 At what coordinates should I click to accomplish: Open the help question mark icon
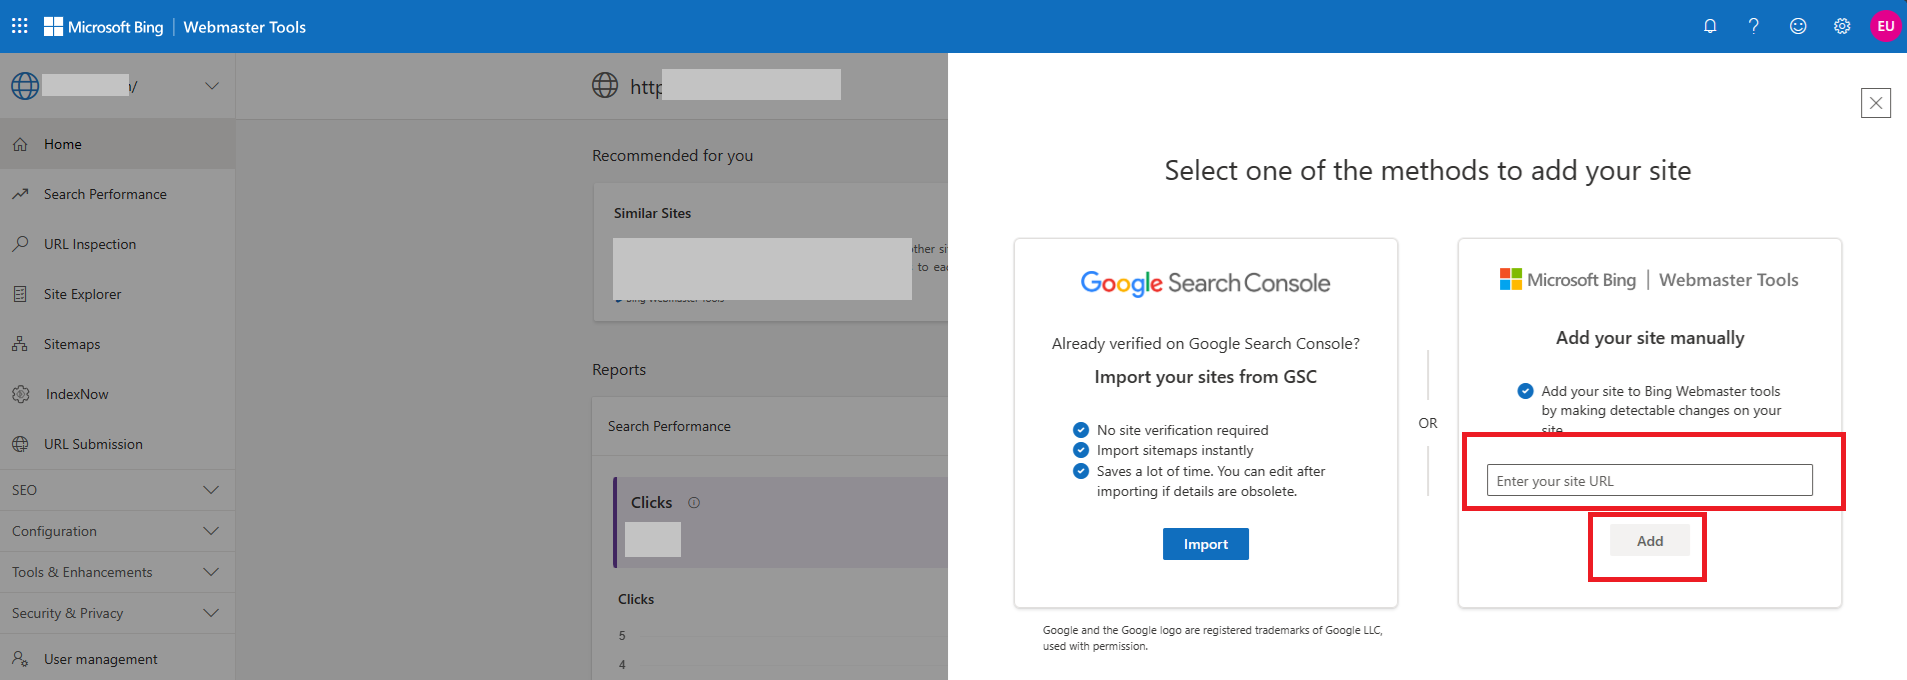point(1754,26)
